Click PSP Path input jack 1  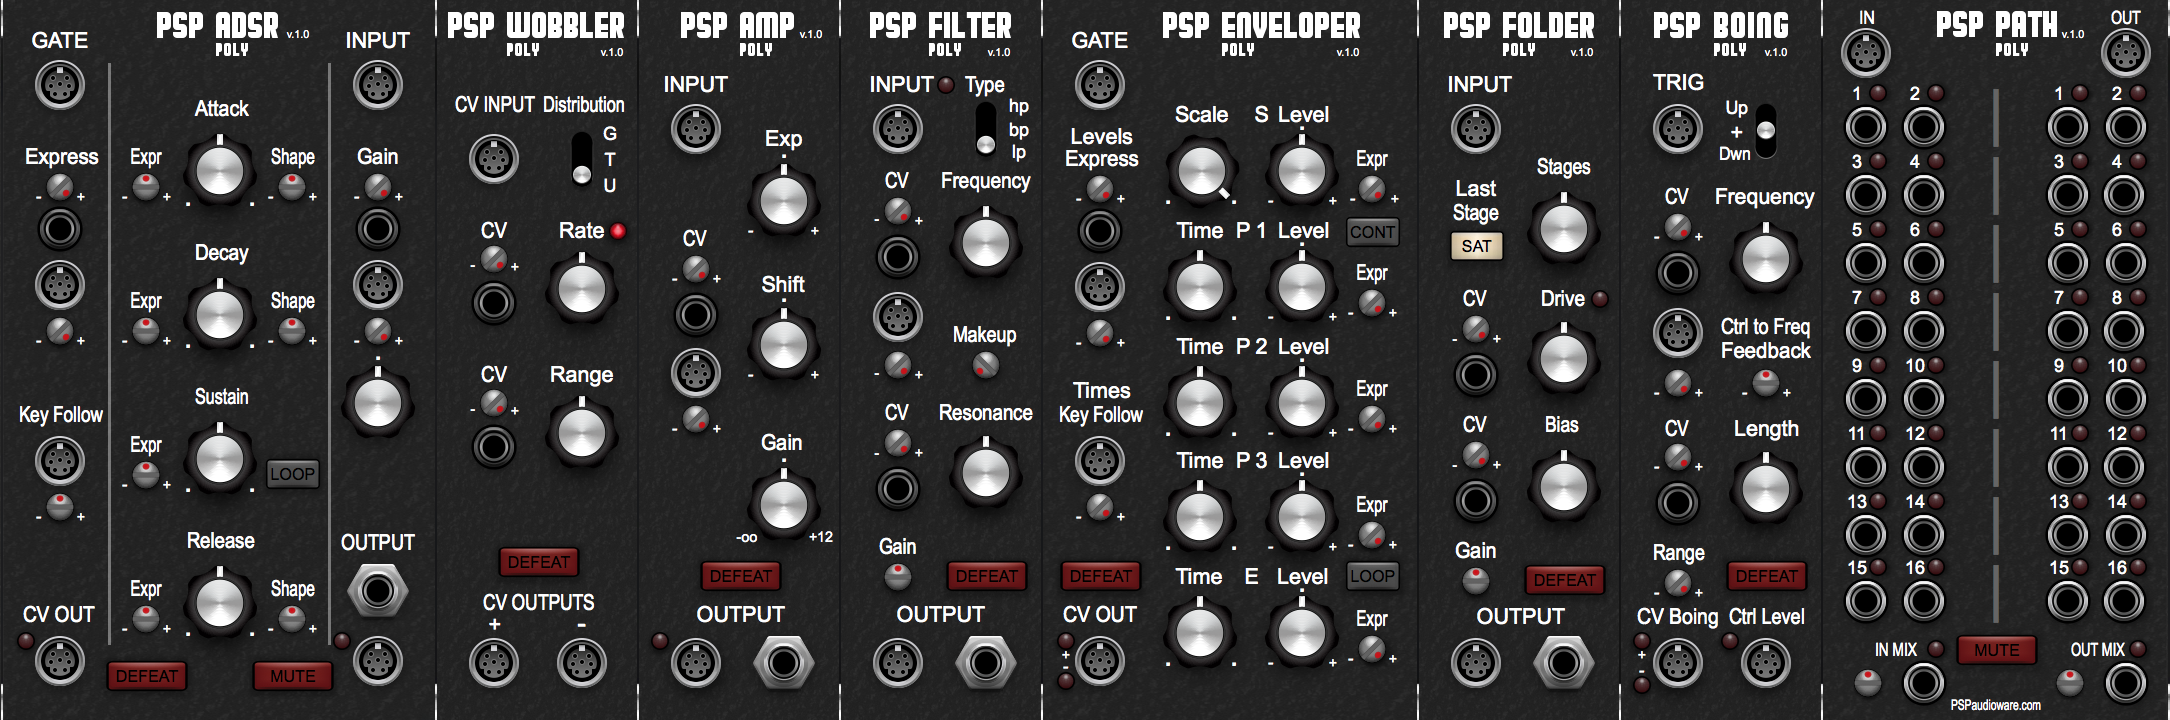[x=1866, y=127]
